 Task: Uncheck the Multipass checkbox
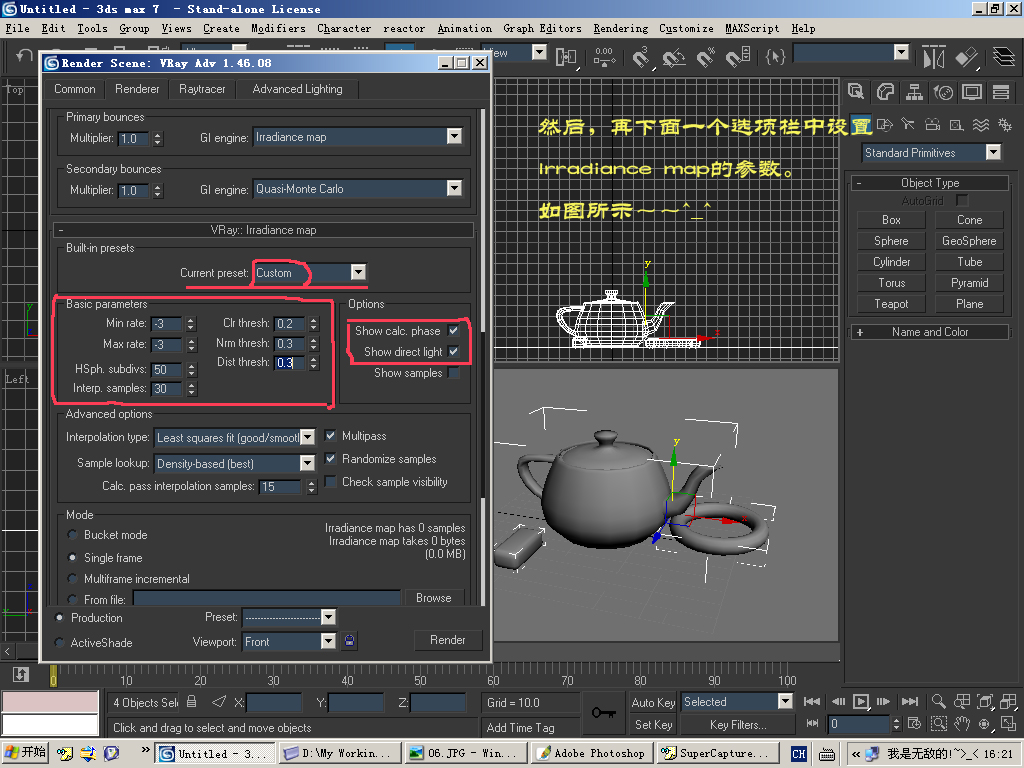point(330,436)
